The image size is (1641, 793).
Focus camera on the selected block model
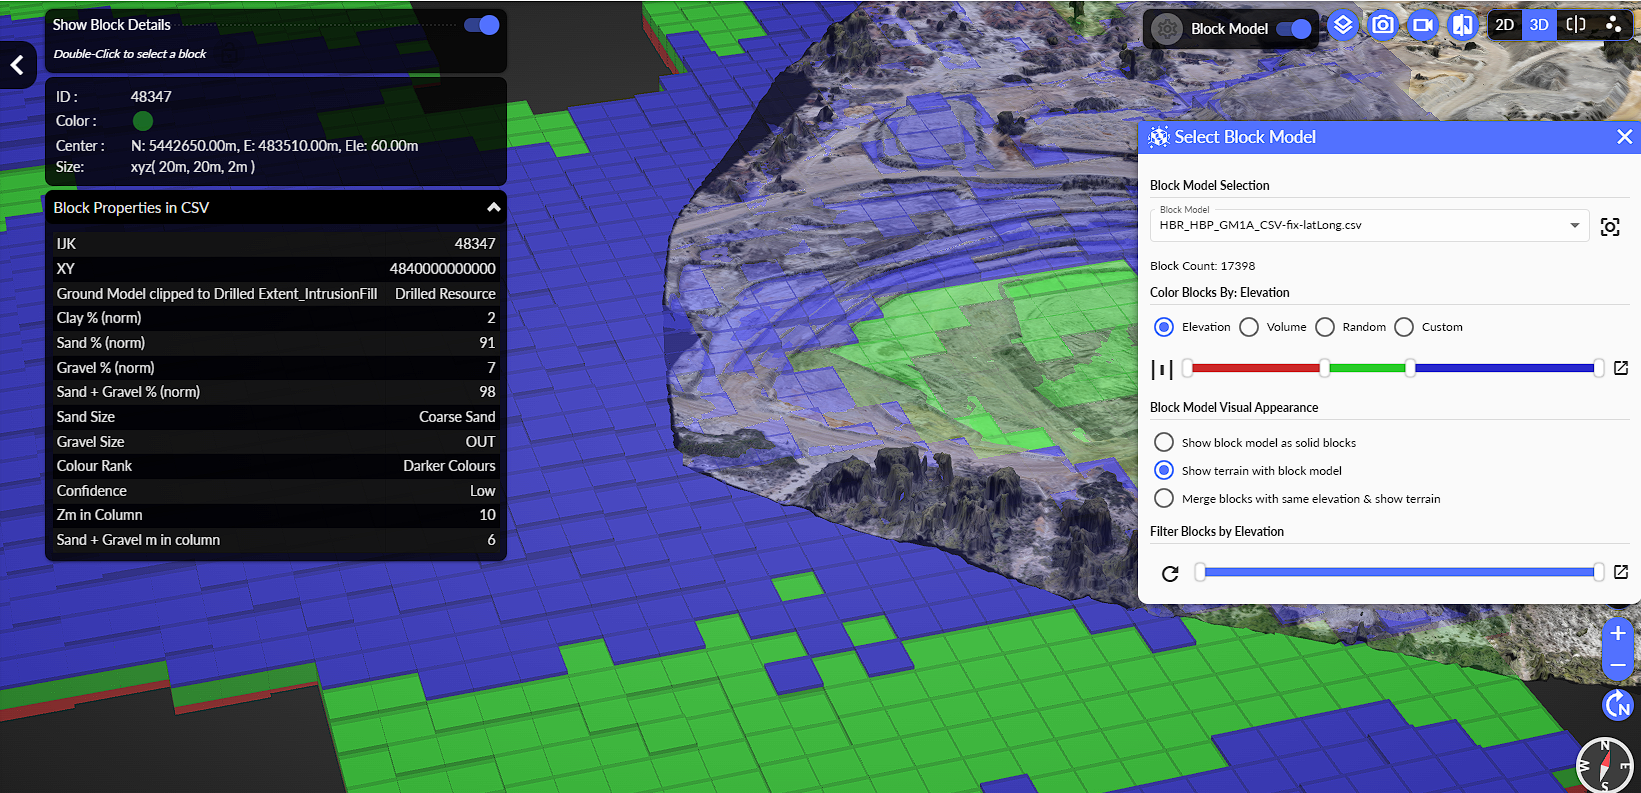1610,227
